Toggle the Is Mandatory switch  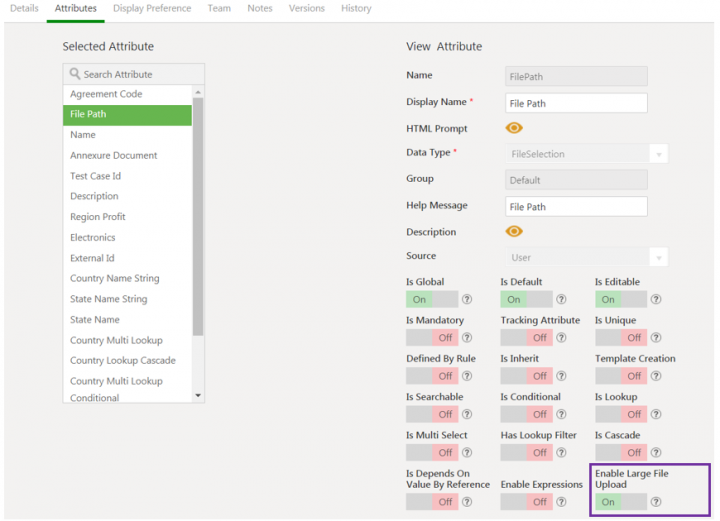pos(432,338)
